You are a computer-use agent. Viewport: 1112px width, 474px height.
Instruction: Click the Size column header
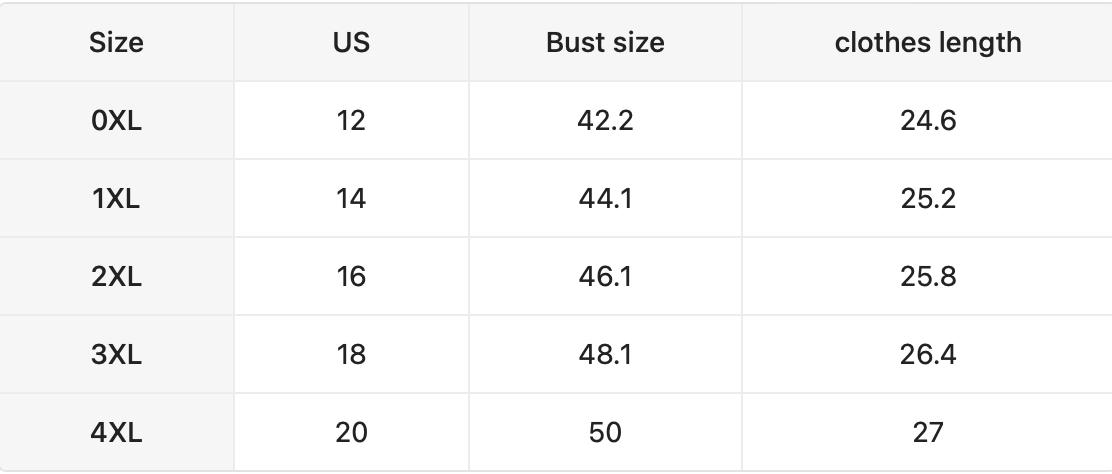[x=116, y=43]
